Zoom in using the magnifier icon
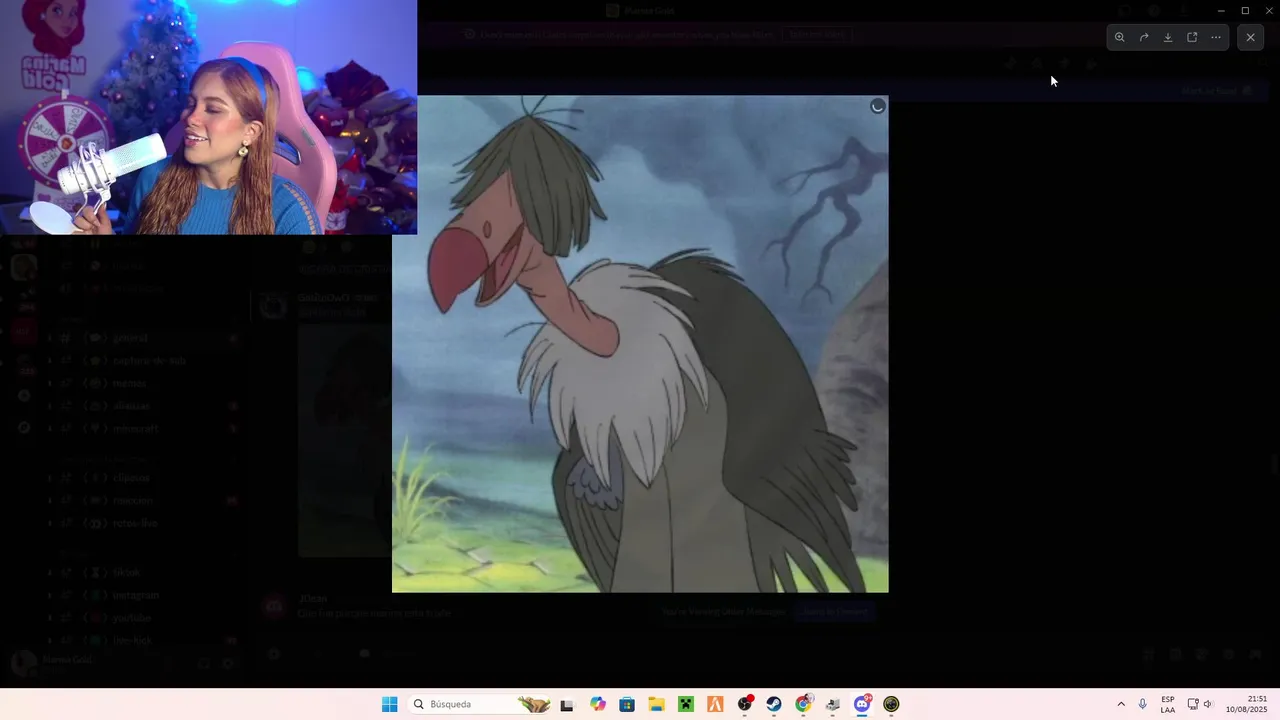Screen dimensions: 1280x720 tap(1119, 37)
